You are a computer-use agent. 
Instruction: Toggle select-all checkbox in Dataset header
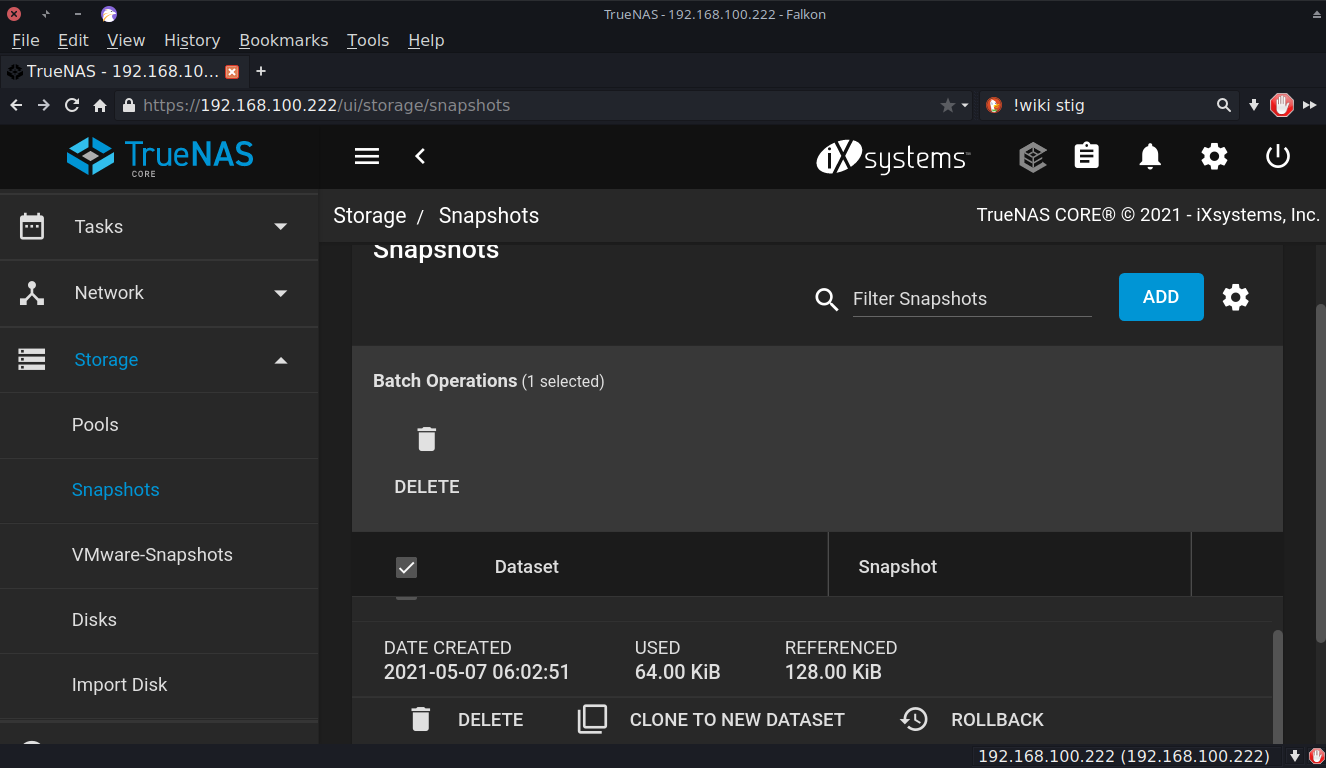406,567
